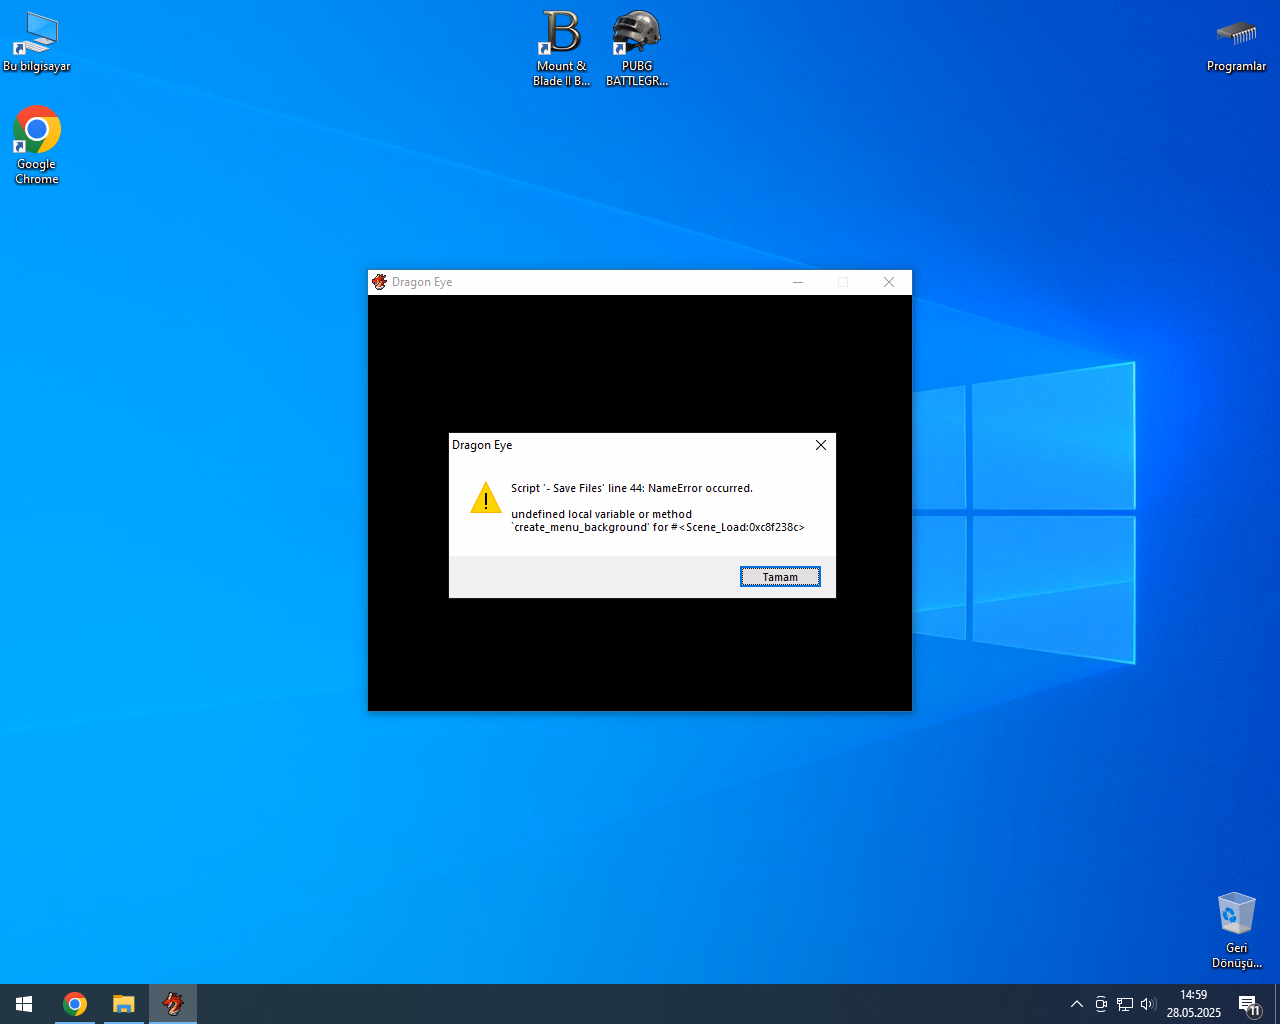This screenshot has height=1024, width=1280.
Task: Show hidden system tray icons
Action: [1077, 1004]
